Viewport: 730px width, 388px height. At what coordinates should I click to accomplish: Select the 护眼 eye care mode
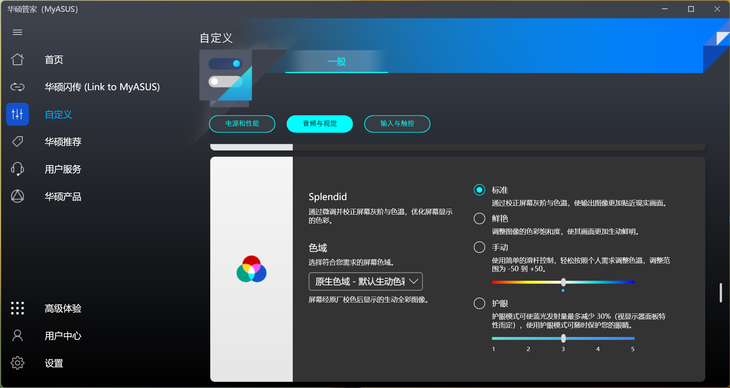tap(479, 304)
